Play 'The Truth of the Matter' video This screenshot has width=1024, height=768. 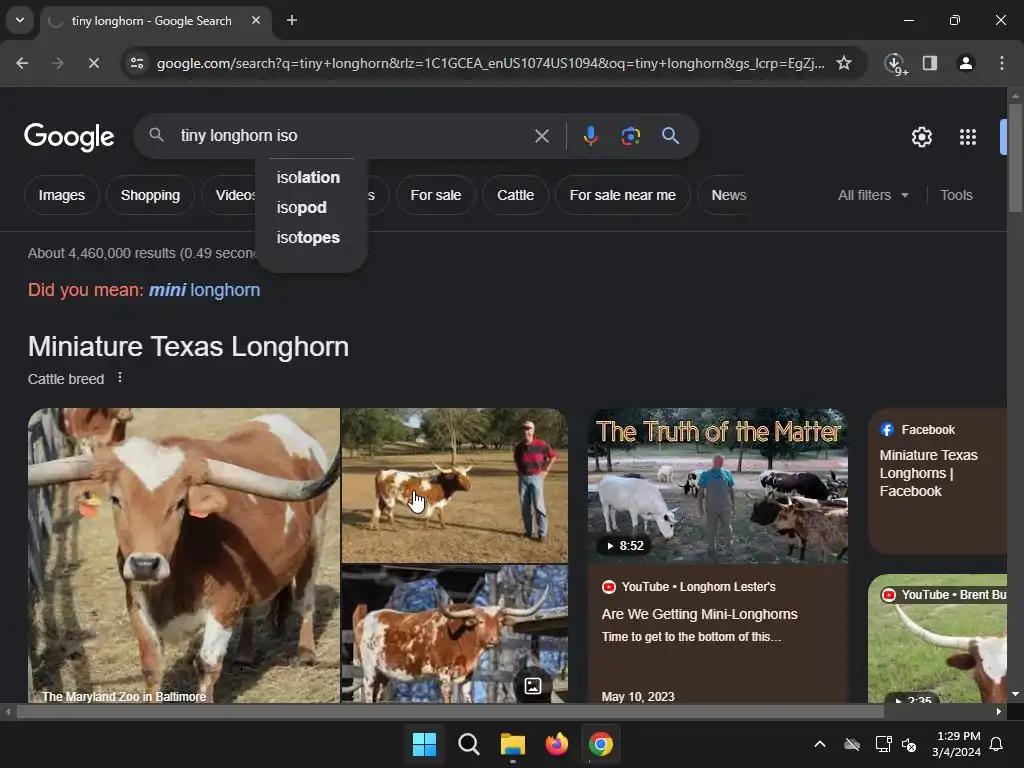click(718, 485)
